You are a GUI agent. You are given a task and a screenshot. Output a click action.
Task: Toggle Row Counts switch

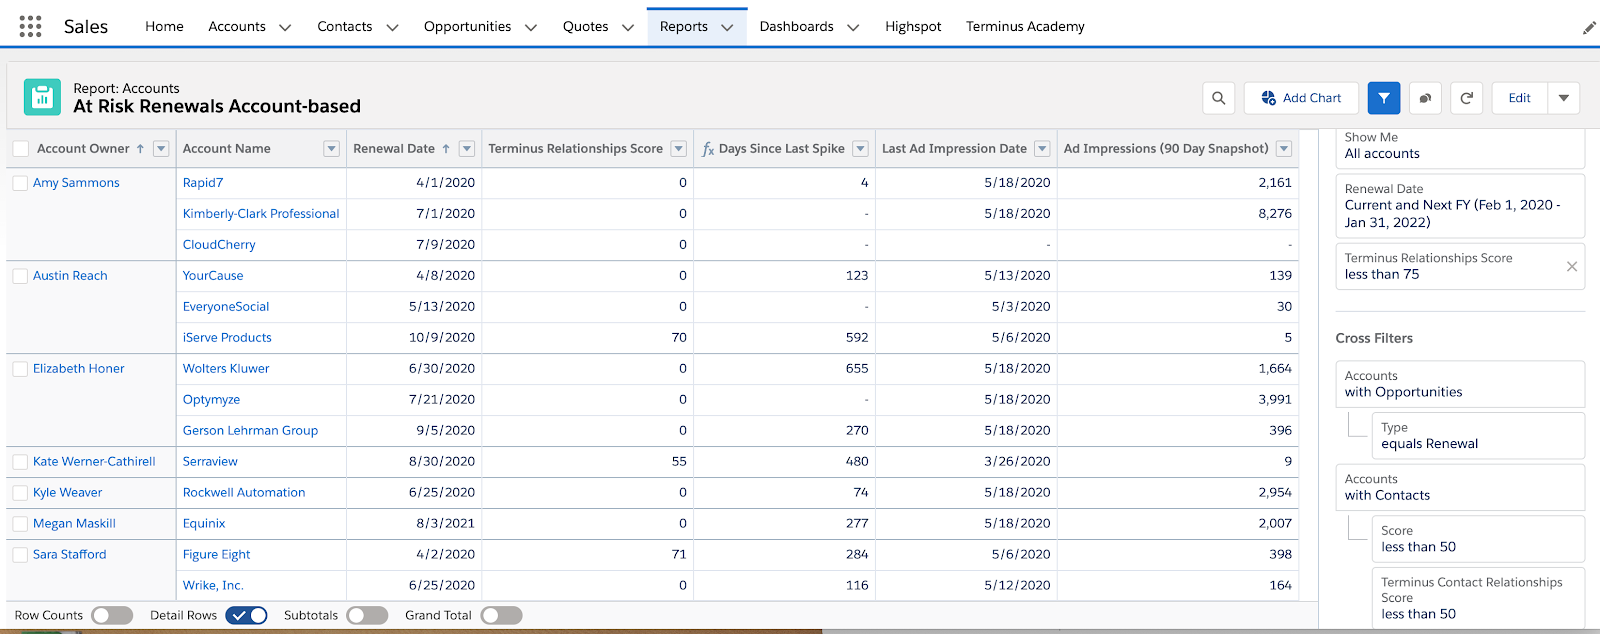112,616
